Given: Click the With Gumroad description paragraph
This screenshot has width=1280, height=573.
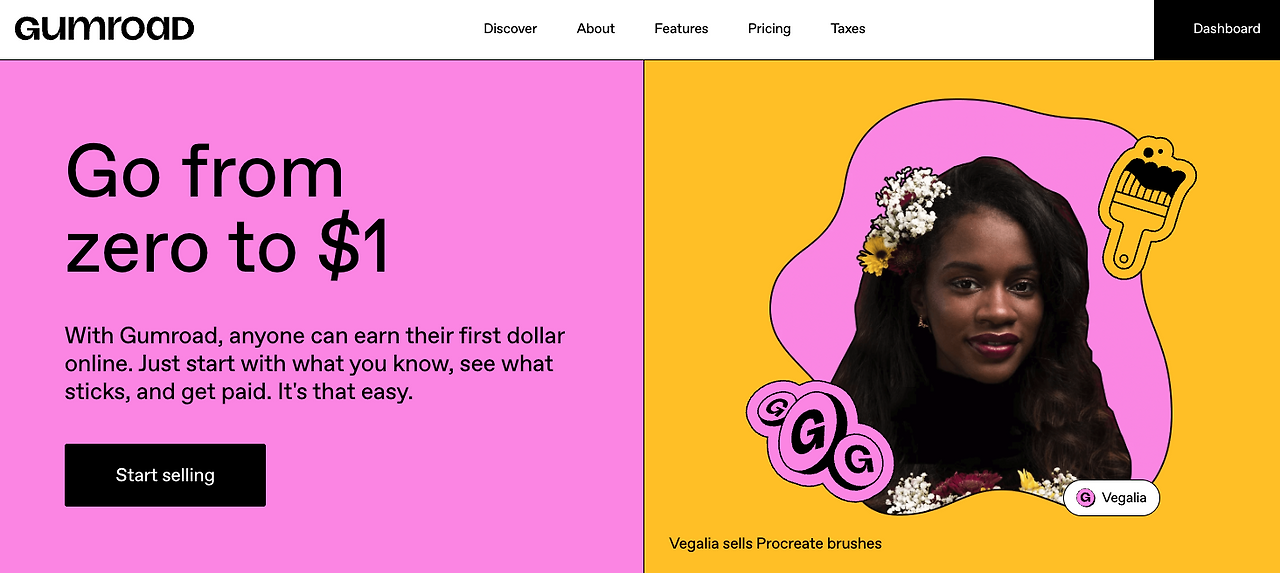Looking at the screenshot, I should (x=315, y=363).
